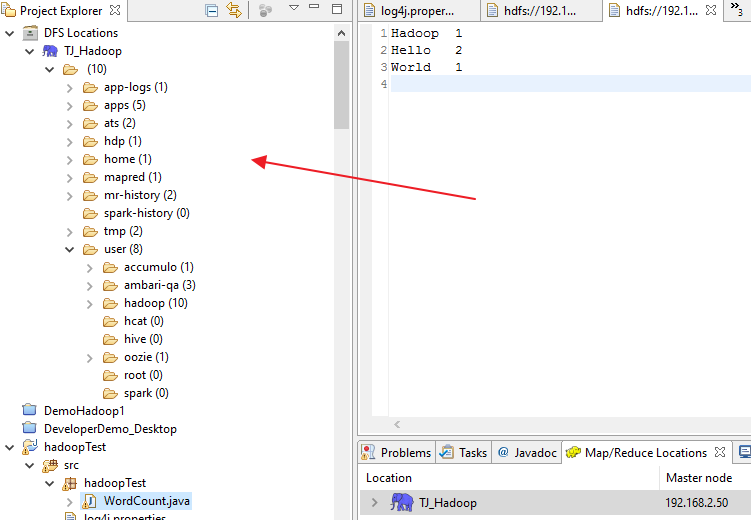Image resolution: width=751 pixels, height=520 pixels.
Task: Expand TJ_Hadoop in Map/Reduce Locations
Action: [x=375, y=503]
